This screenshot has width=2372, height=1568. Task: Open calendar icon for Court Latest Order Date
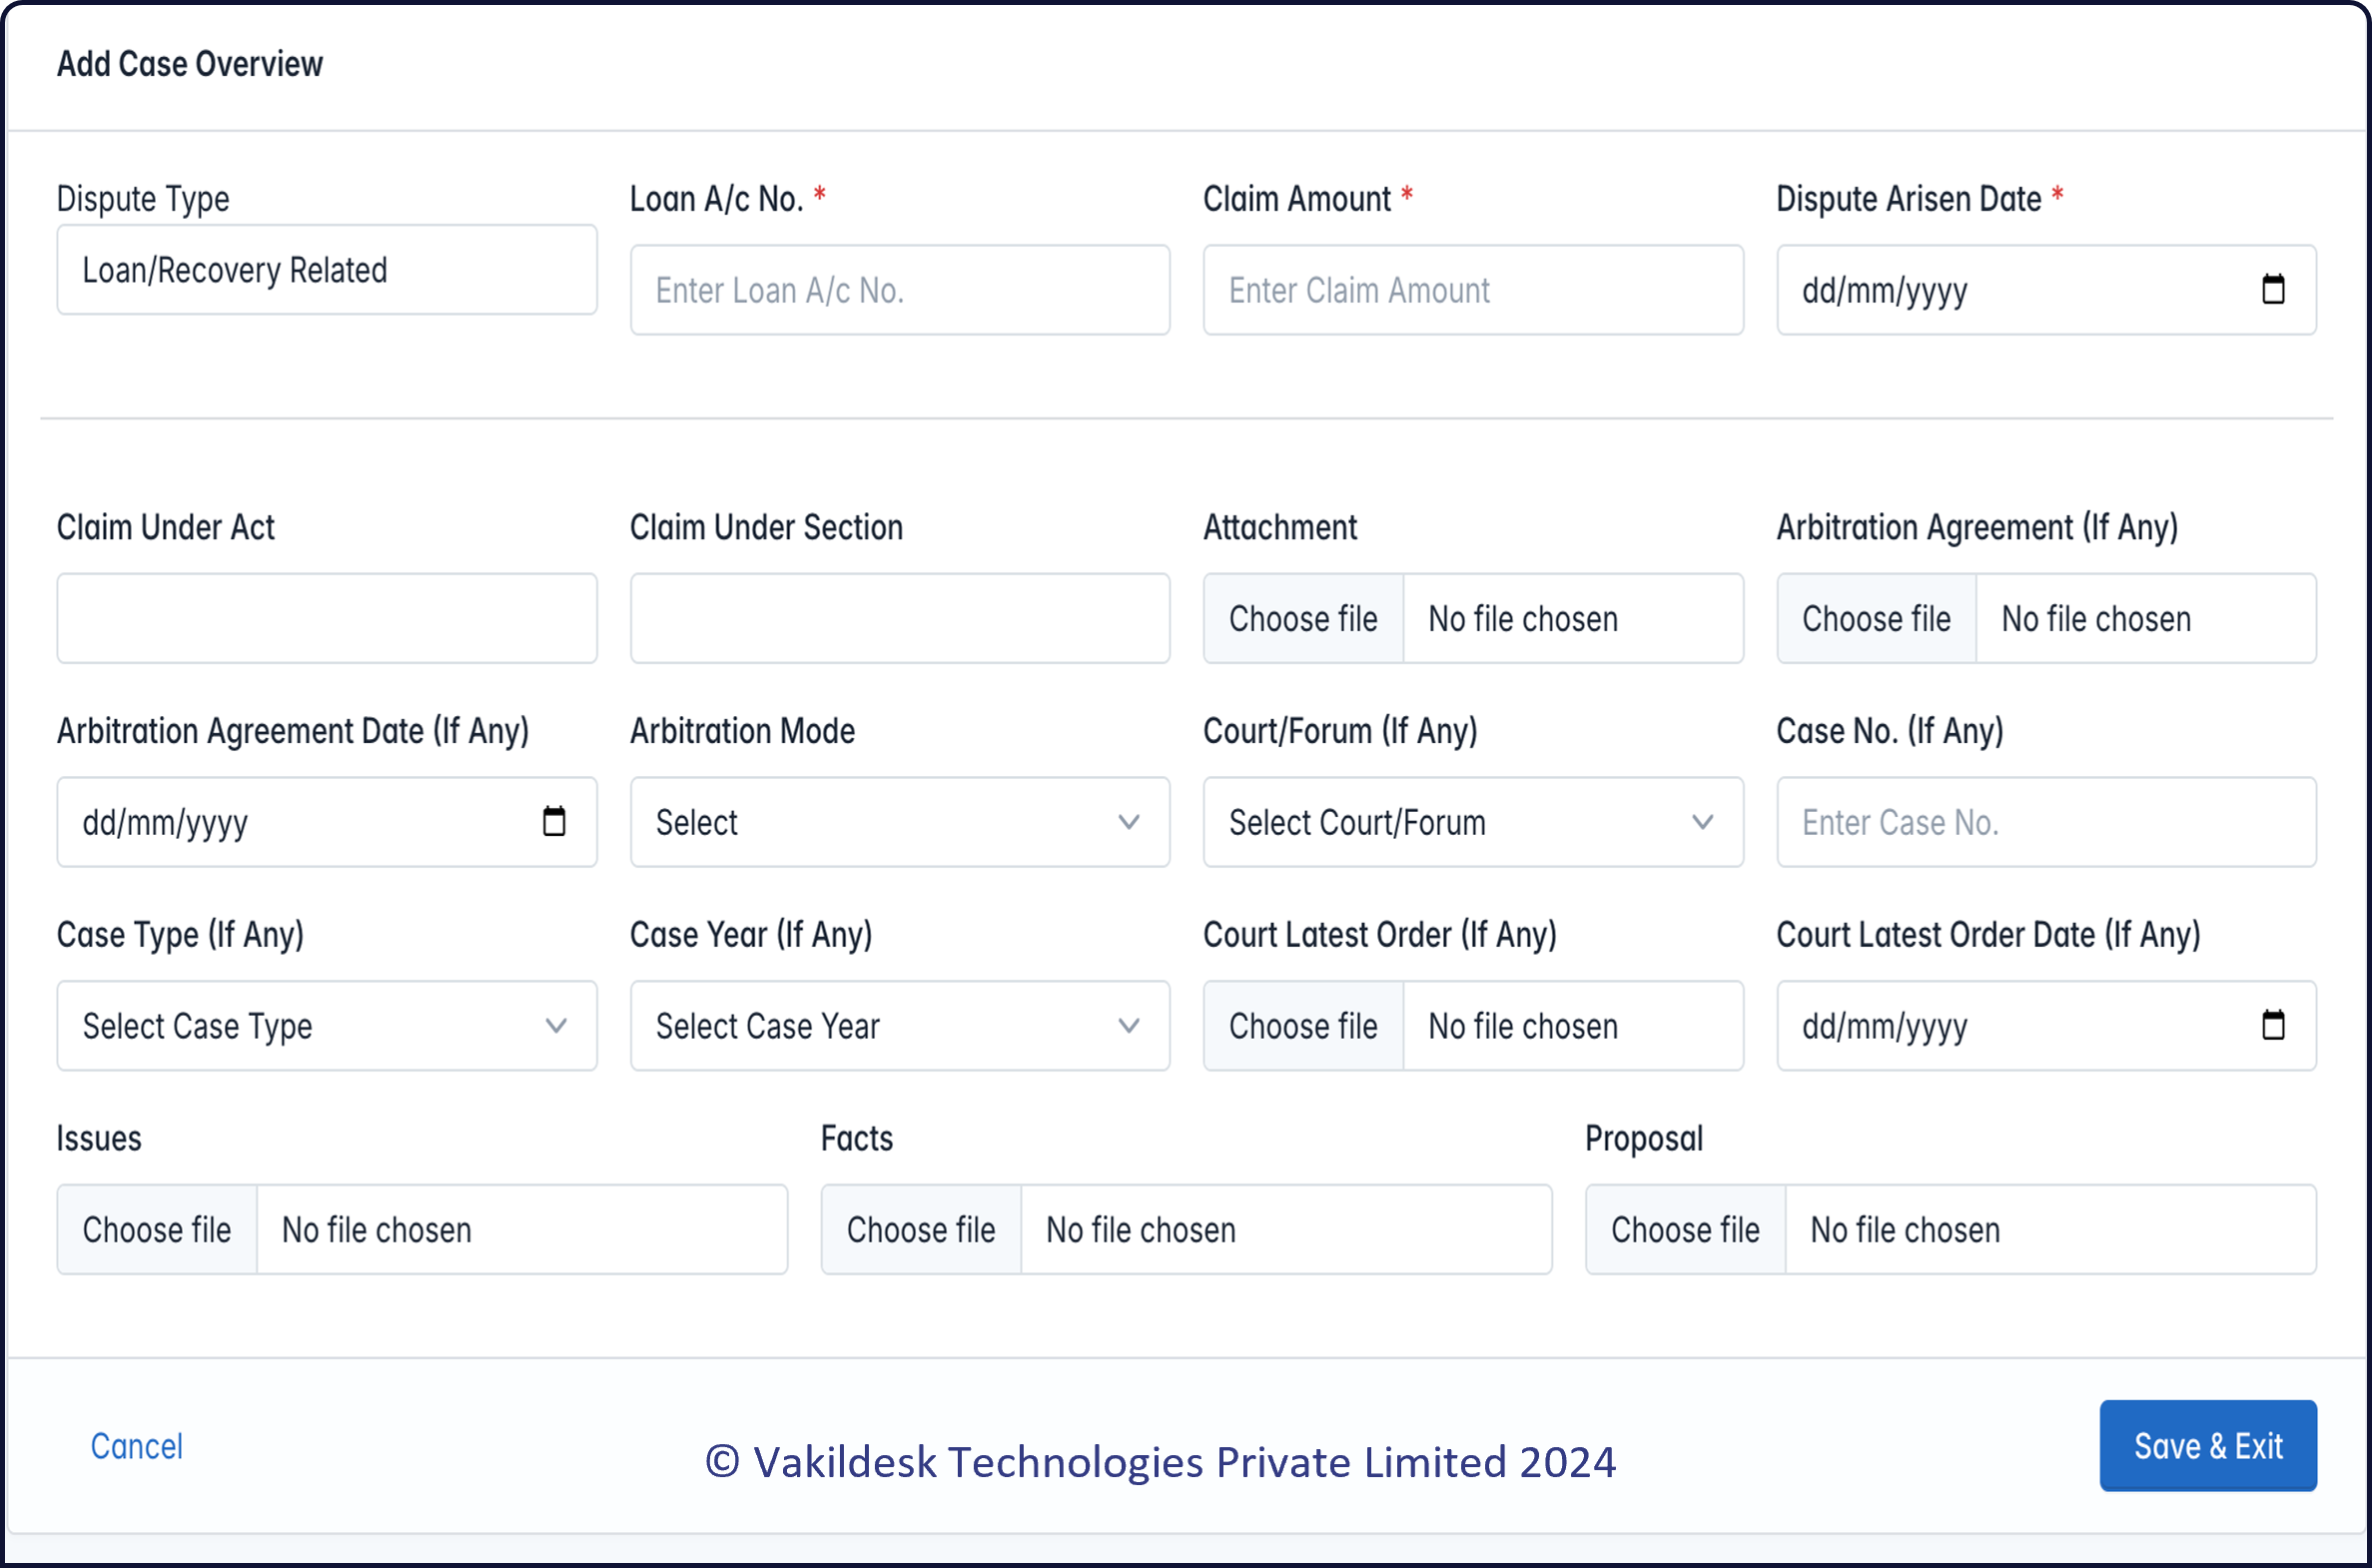2273,1024
